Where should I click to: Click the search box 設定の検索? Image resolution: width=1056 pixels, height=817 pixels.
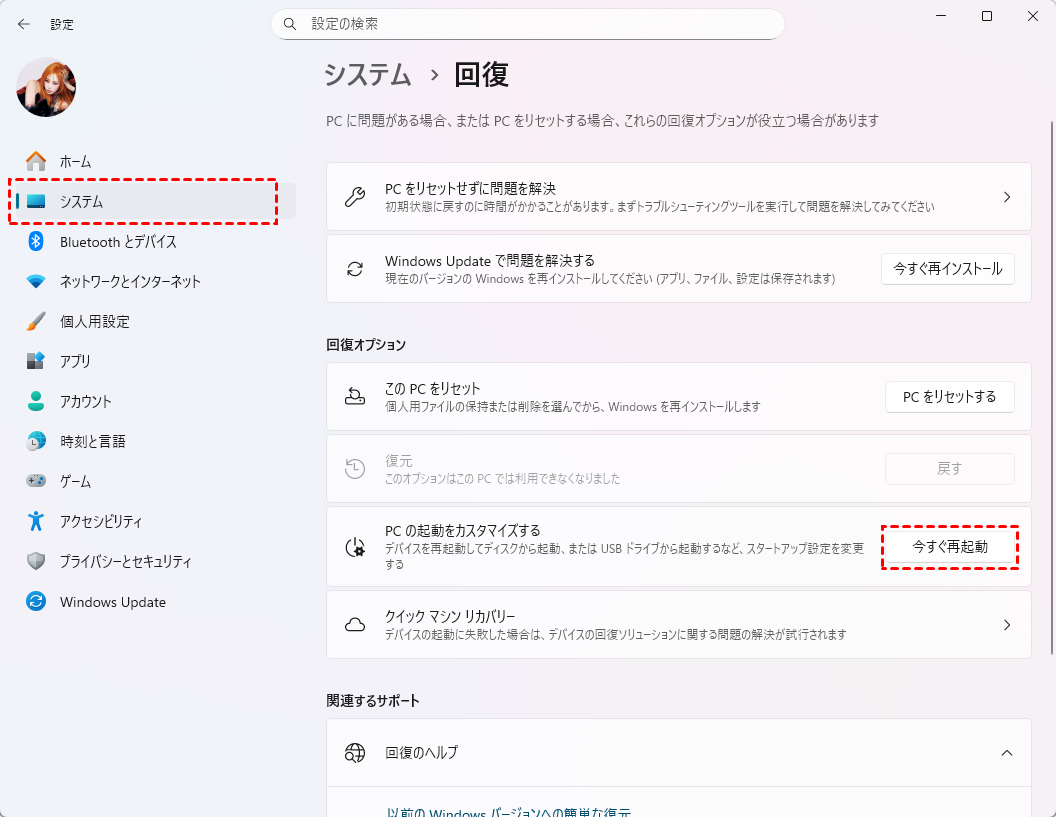click(x=527, y=23)
